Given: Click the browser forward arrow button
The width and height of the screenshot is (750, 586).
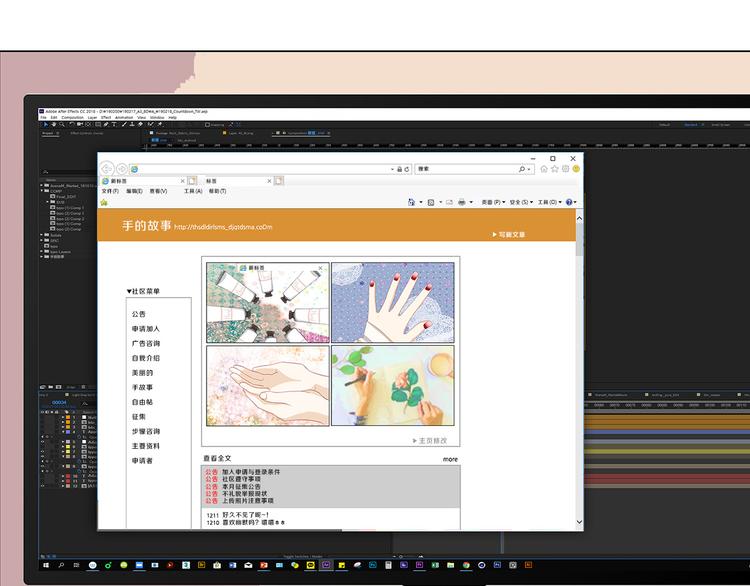Looking at the screenshot, I should (x=122, y=169).
